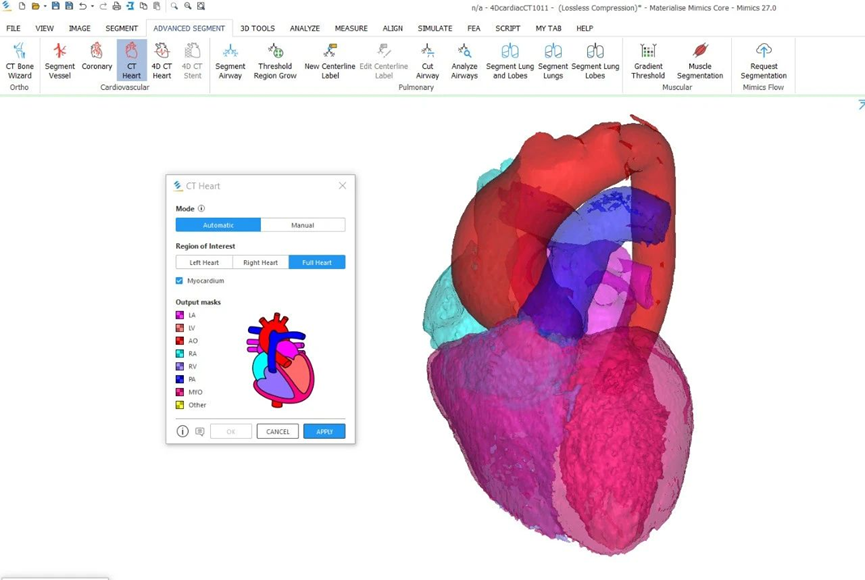Set Mode to Manual
Image resolution: width=865 pixels, height=580 pixels.
click(x=303, y=225)
